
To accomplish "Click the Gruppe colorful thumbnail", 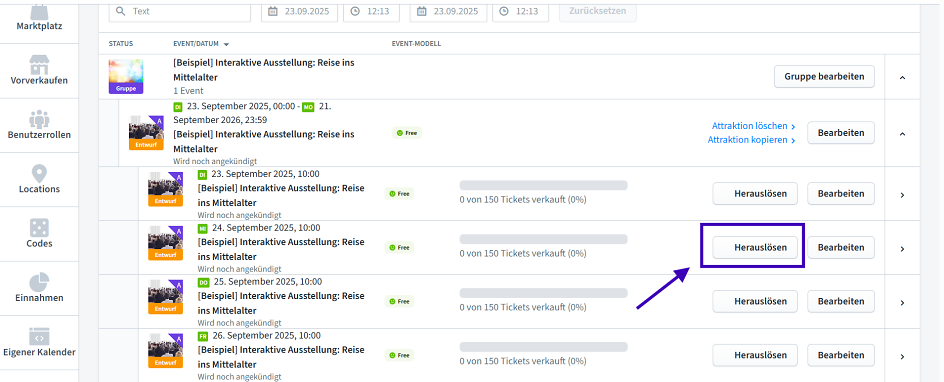I will click(x=126, y=76).
